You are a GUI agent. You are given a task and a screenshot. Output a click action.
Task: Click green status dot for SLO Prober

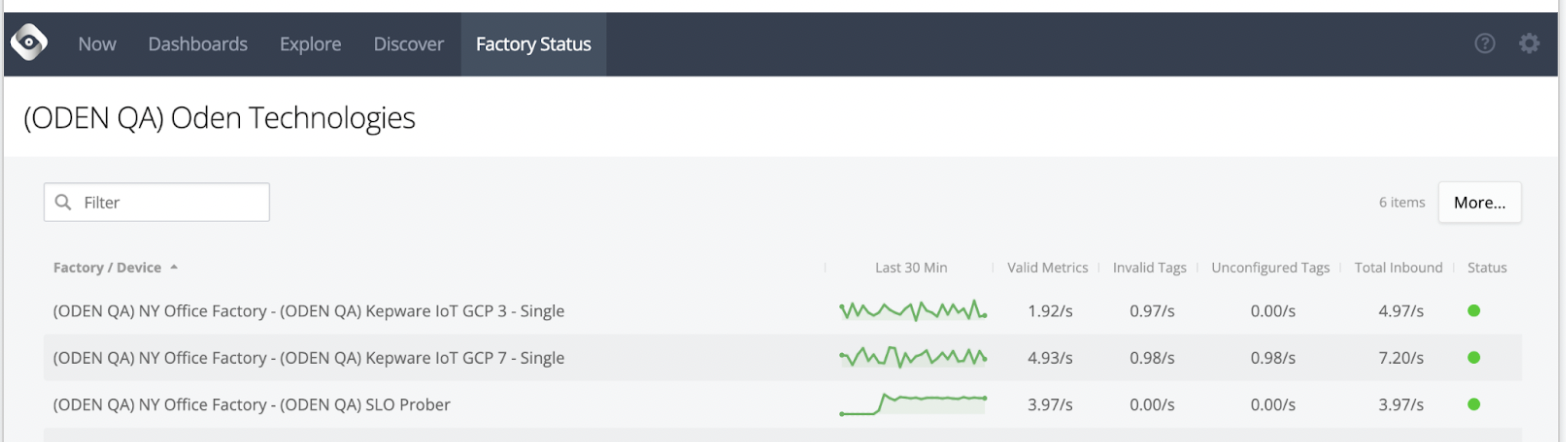click(x=1473, y=404)
